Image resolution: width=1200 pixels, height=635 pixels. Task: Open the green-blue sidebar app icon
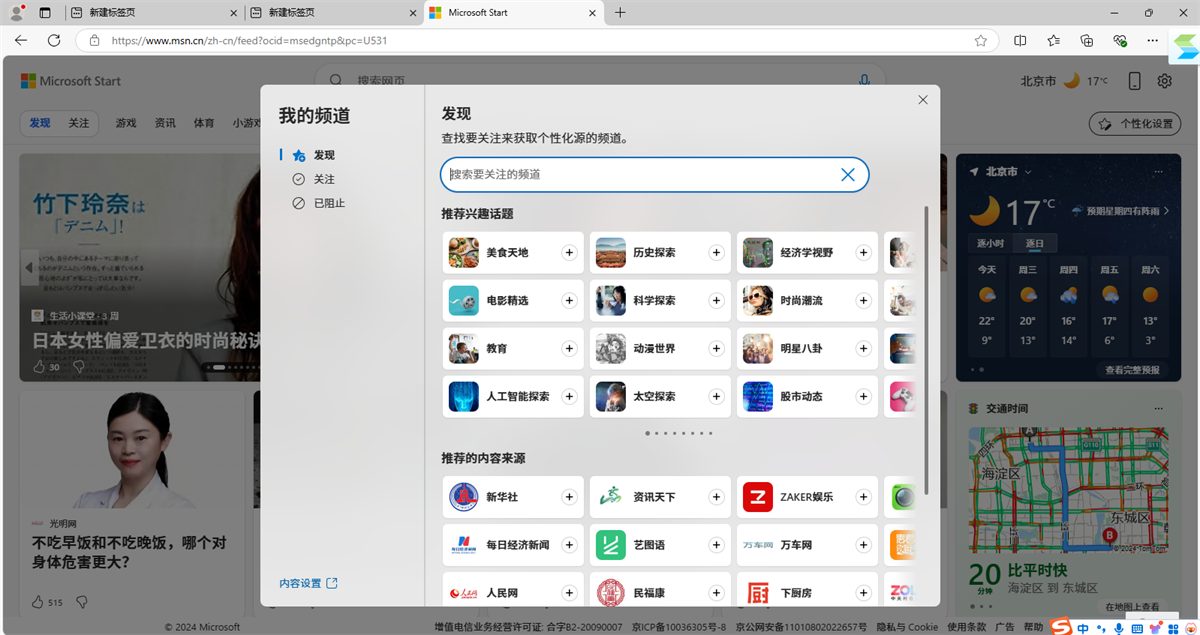(x=1184, y=46)
